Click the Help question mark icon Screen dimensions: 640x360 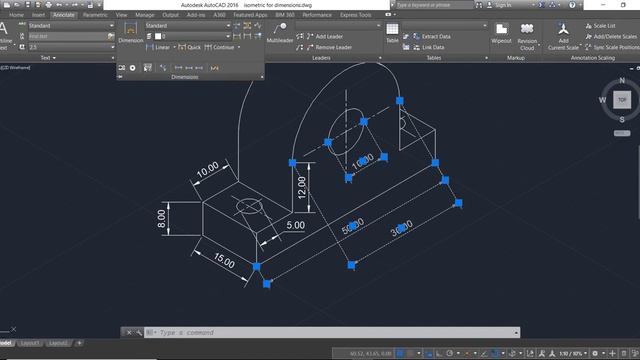point(572,5)
